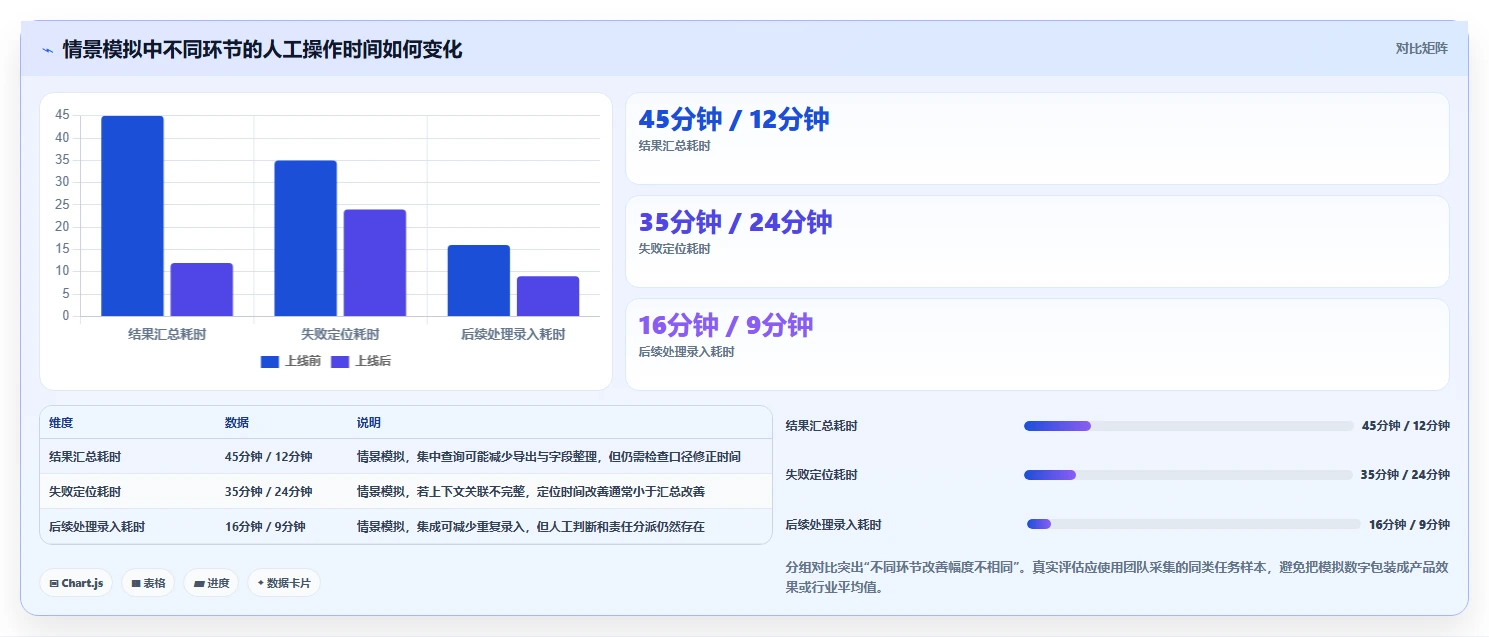Click the panel title 情景模拟中不同环节的人工操作时间如何变化
1489x637 pixels.
262,49
